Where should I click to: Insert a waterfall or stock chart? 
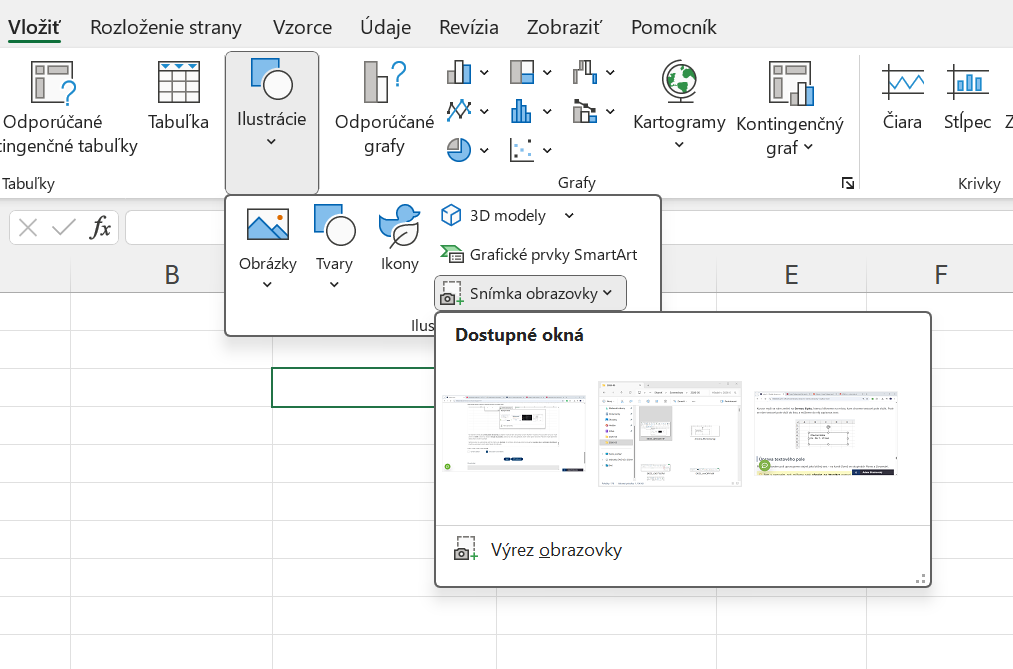click(x=585, y=72)
